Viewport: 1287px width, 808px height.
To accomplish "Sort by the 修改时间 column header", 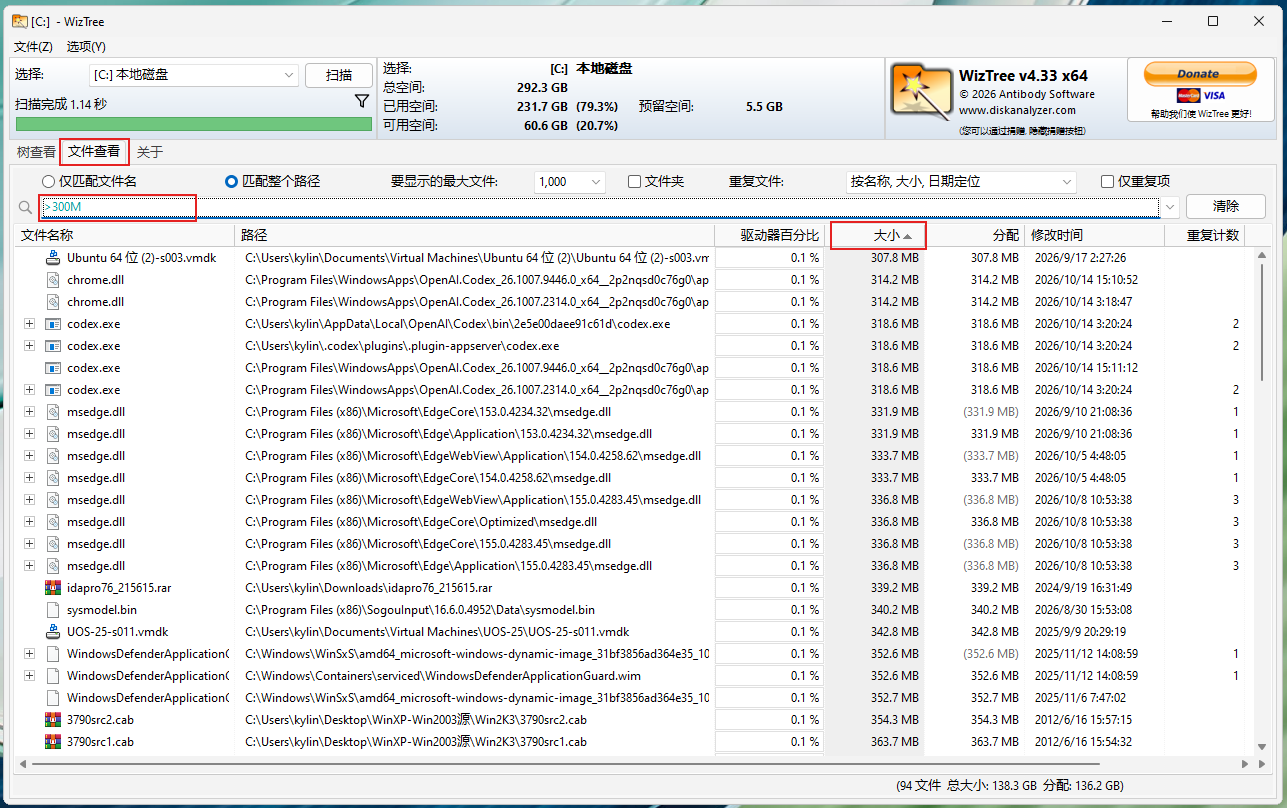I will [1095, 235].
